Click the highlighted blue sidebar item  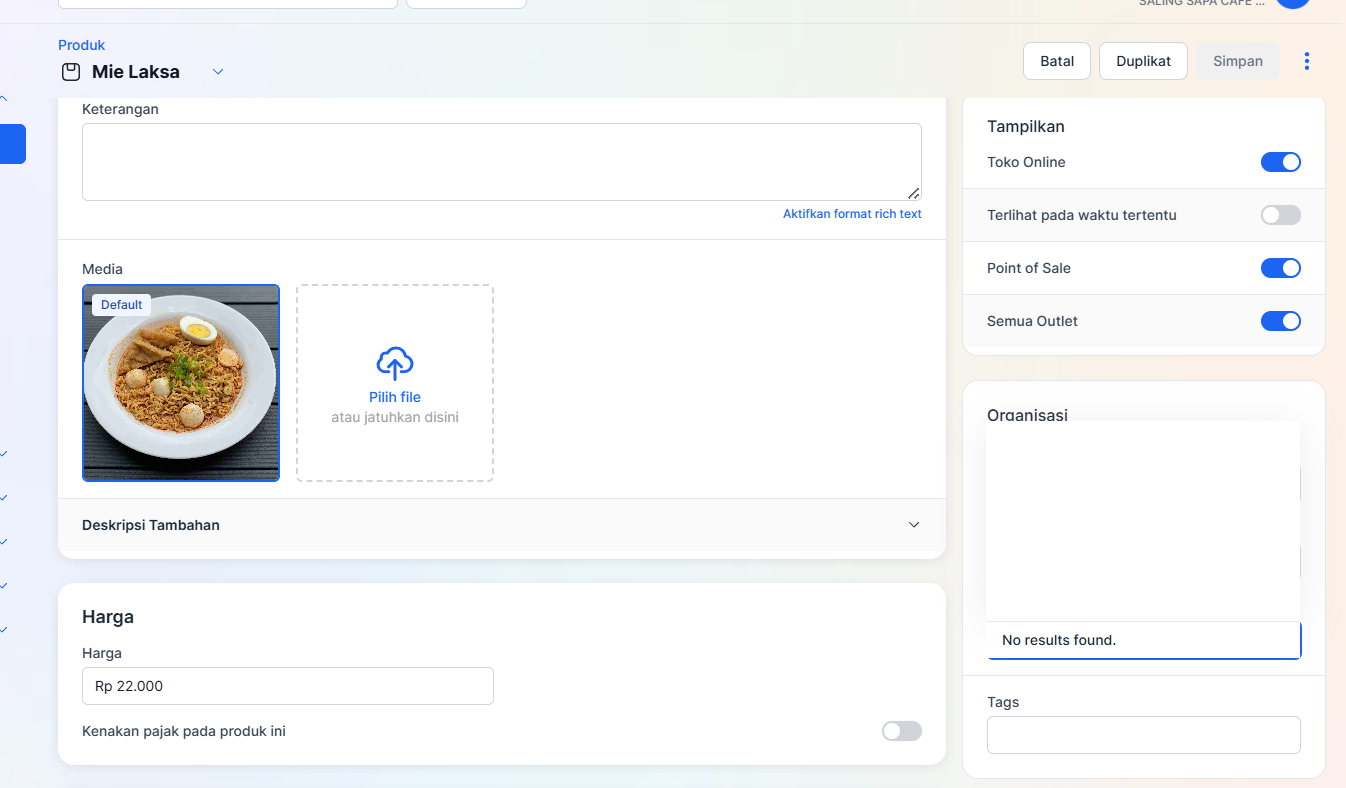click(x=13, y=144)
